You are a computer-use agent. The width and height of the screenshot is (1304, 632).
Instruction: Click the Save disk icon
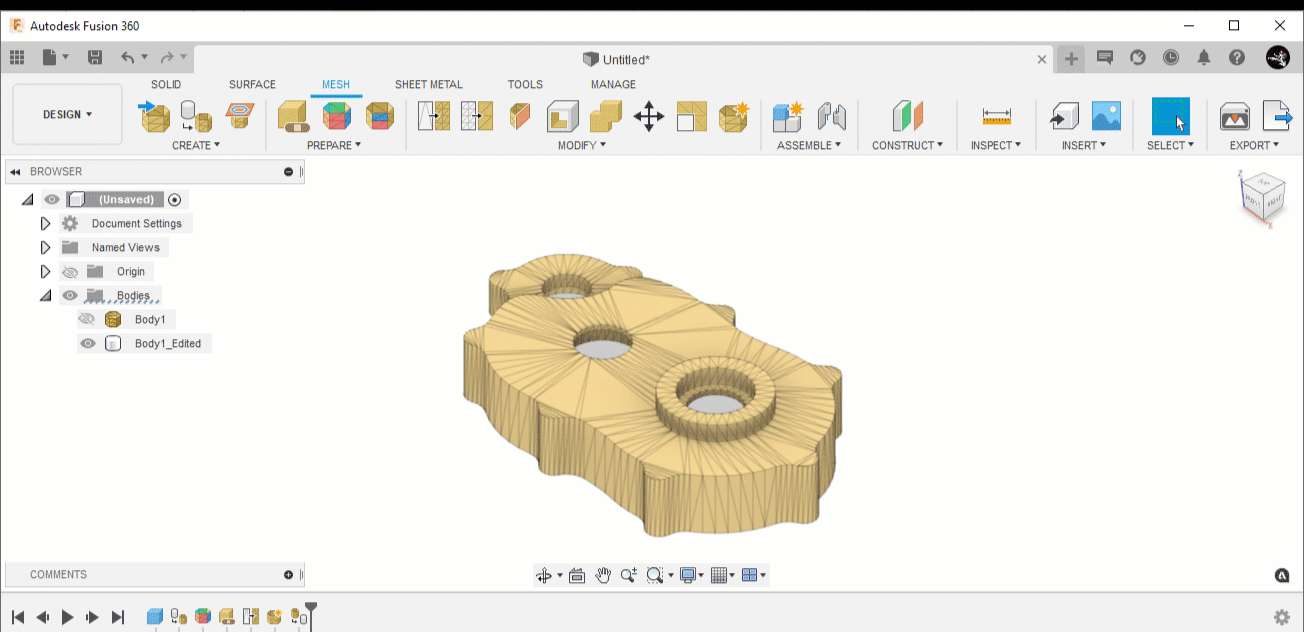click(95, 58)
